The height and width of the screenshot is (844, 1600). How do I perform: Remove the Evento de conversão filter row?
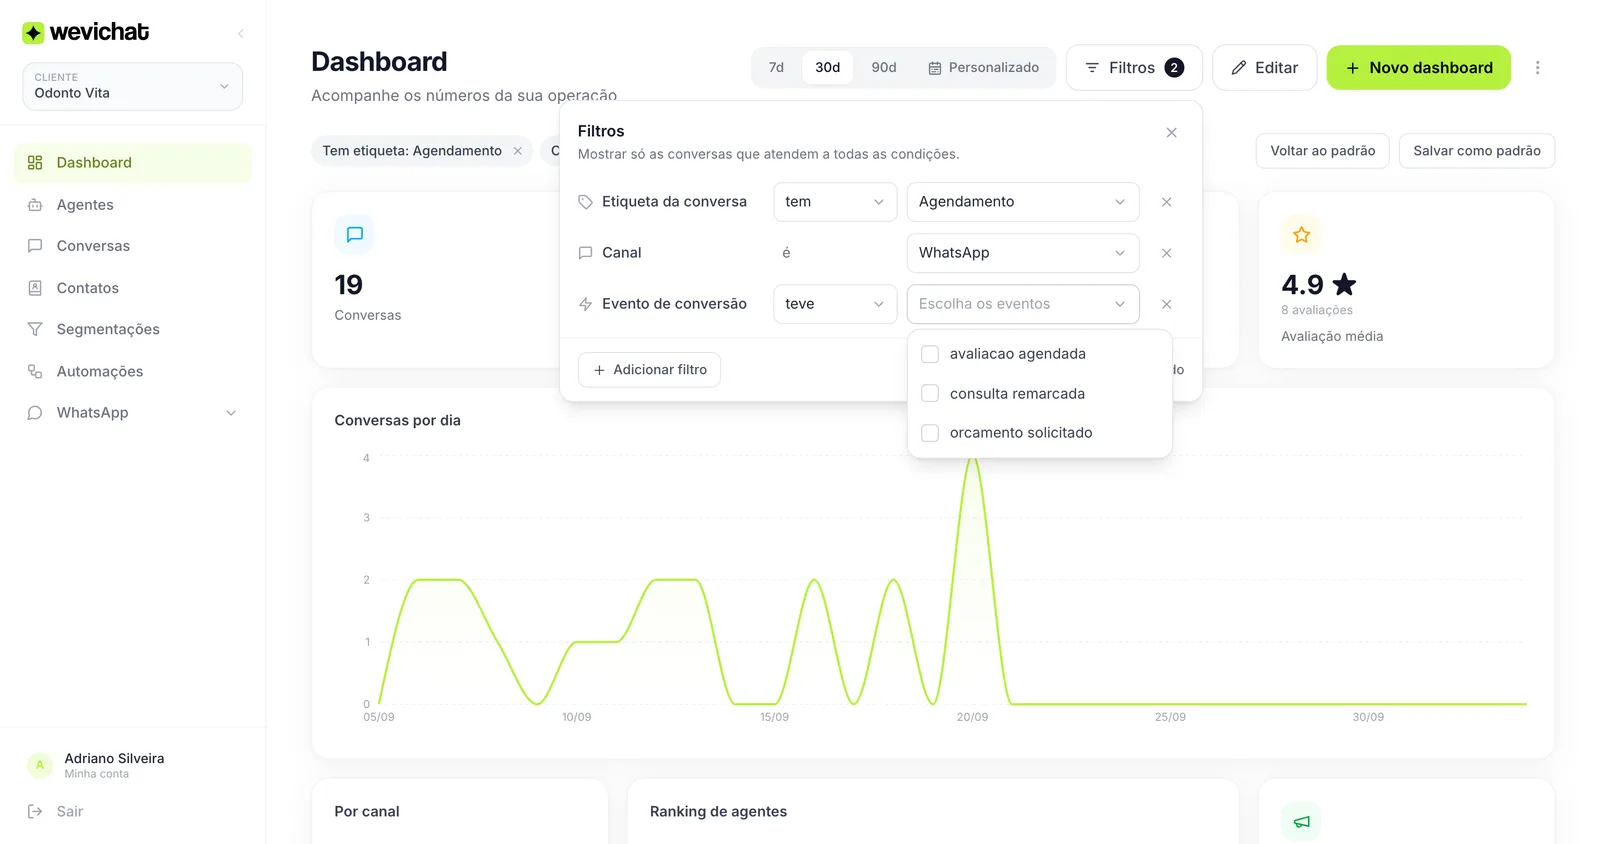[x=1166, y=304]
